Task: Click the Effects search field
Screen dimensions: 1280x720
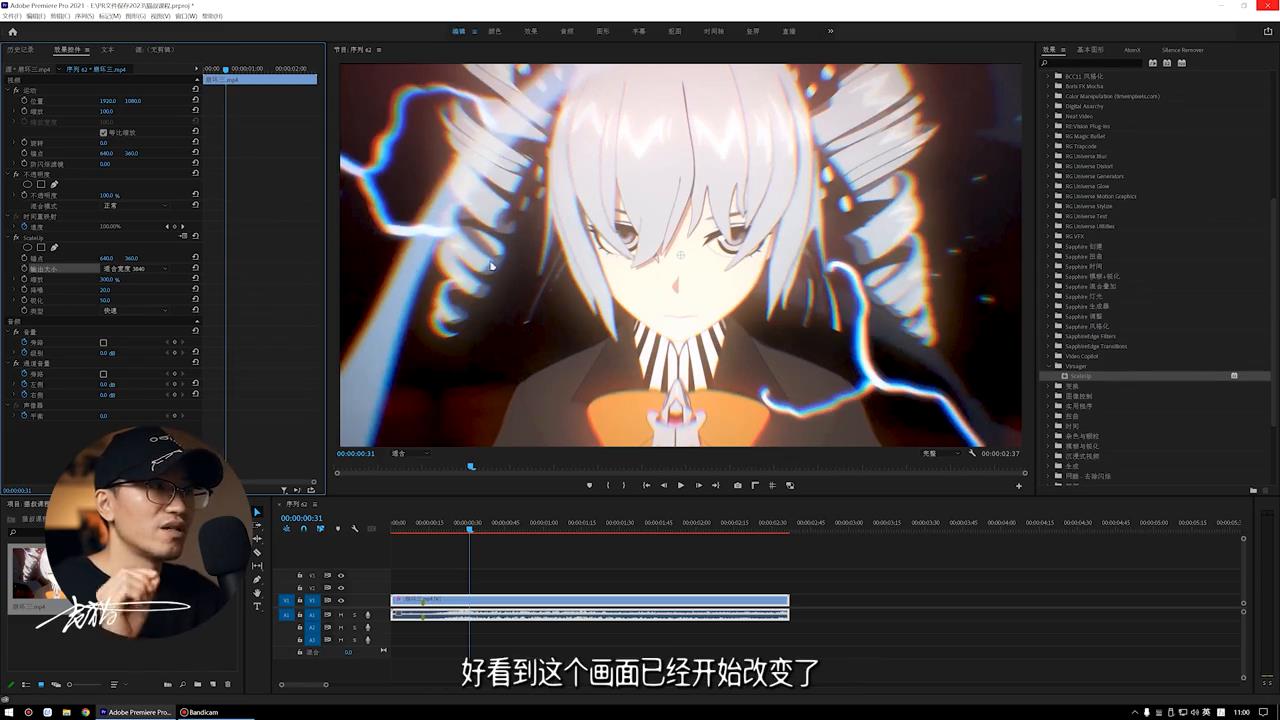Action: [x=1092, y=63]
